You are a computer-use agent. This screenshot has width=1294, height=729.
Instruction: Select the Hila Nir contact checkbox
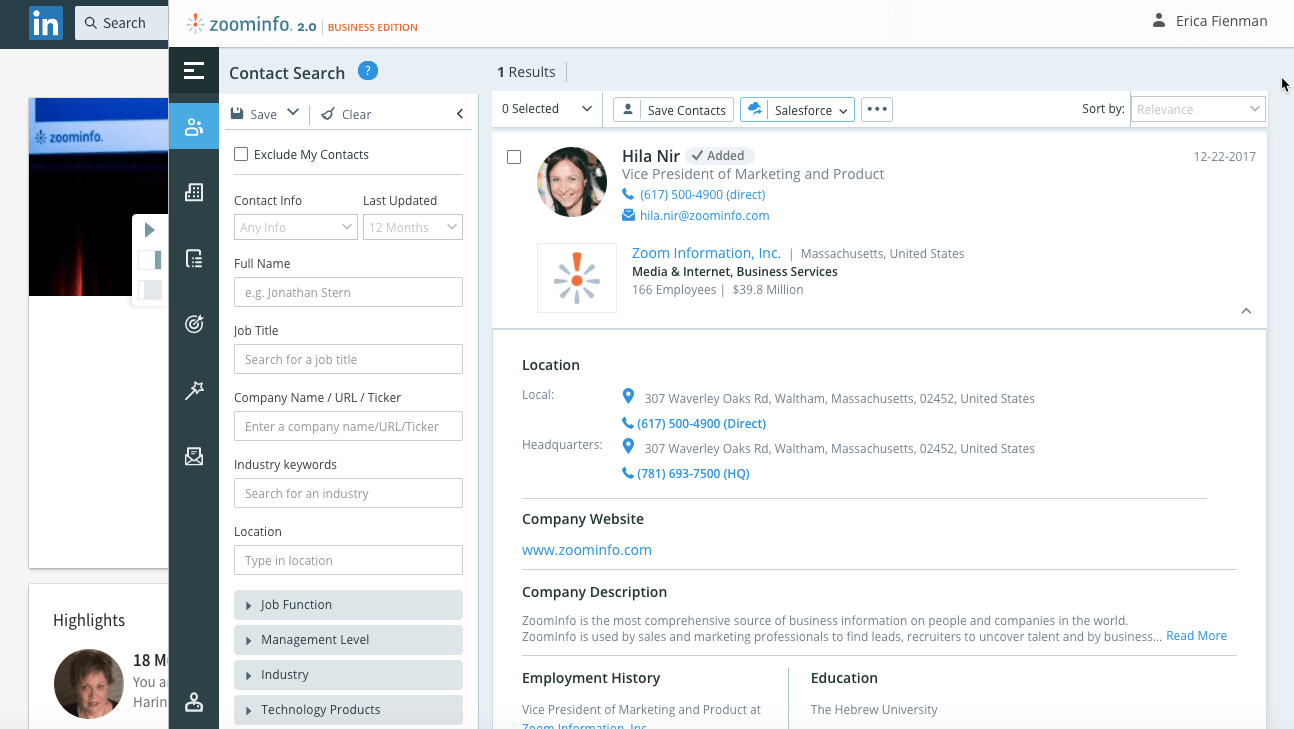tap(514, 157)
